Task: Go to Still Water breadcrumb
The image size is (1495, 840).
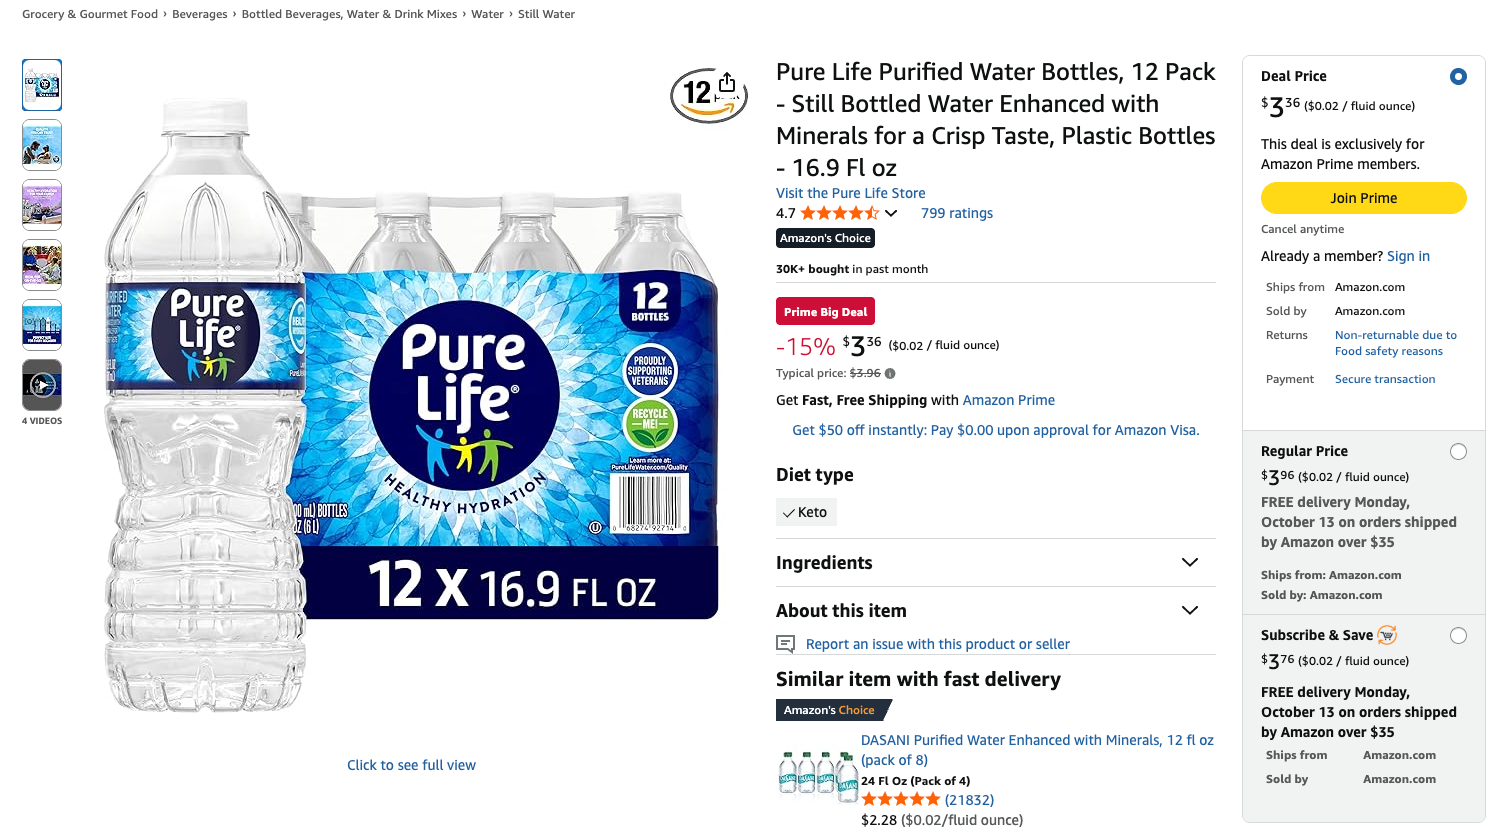Action: point(546,14)
